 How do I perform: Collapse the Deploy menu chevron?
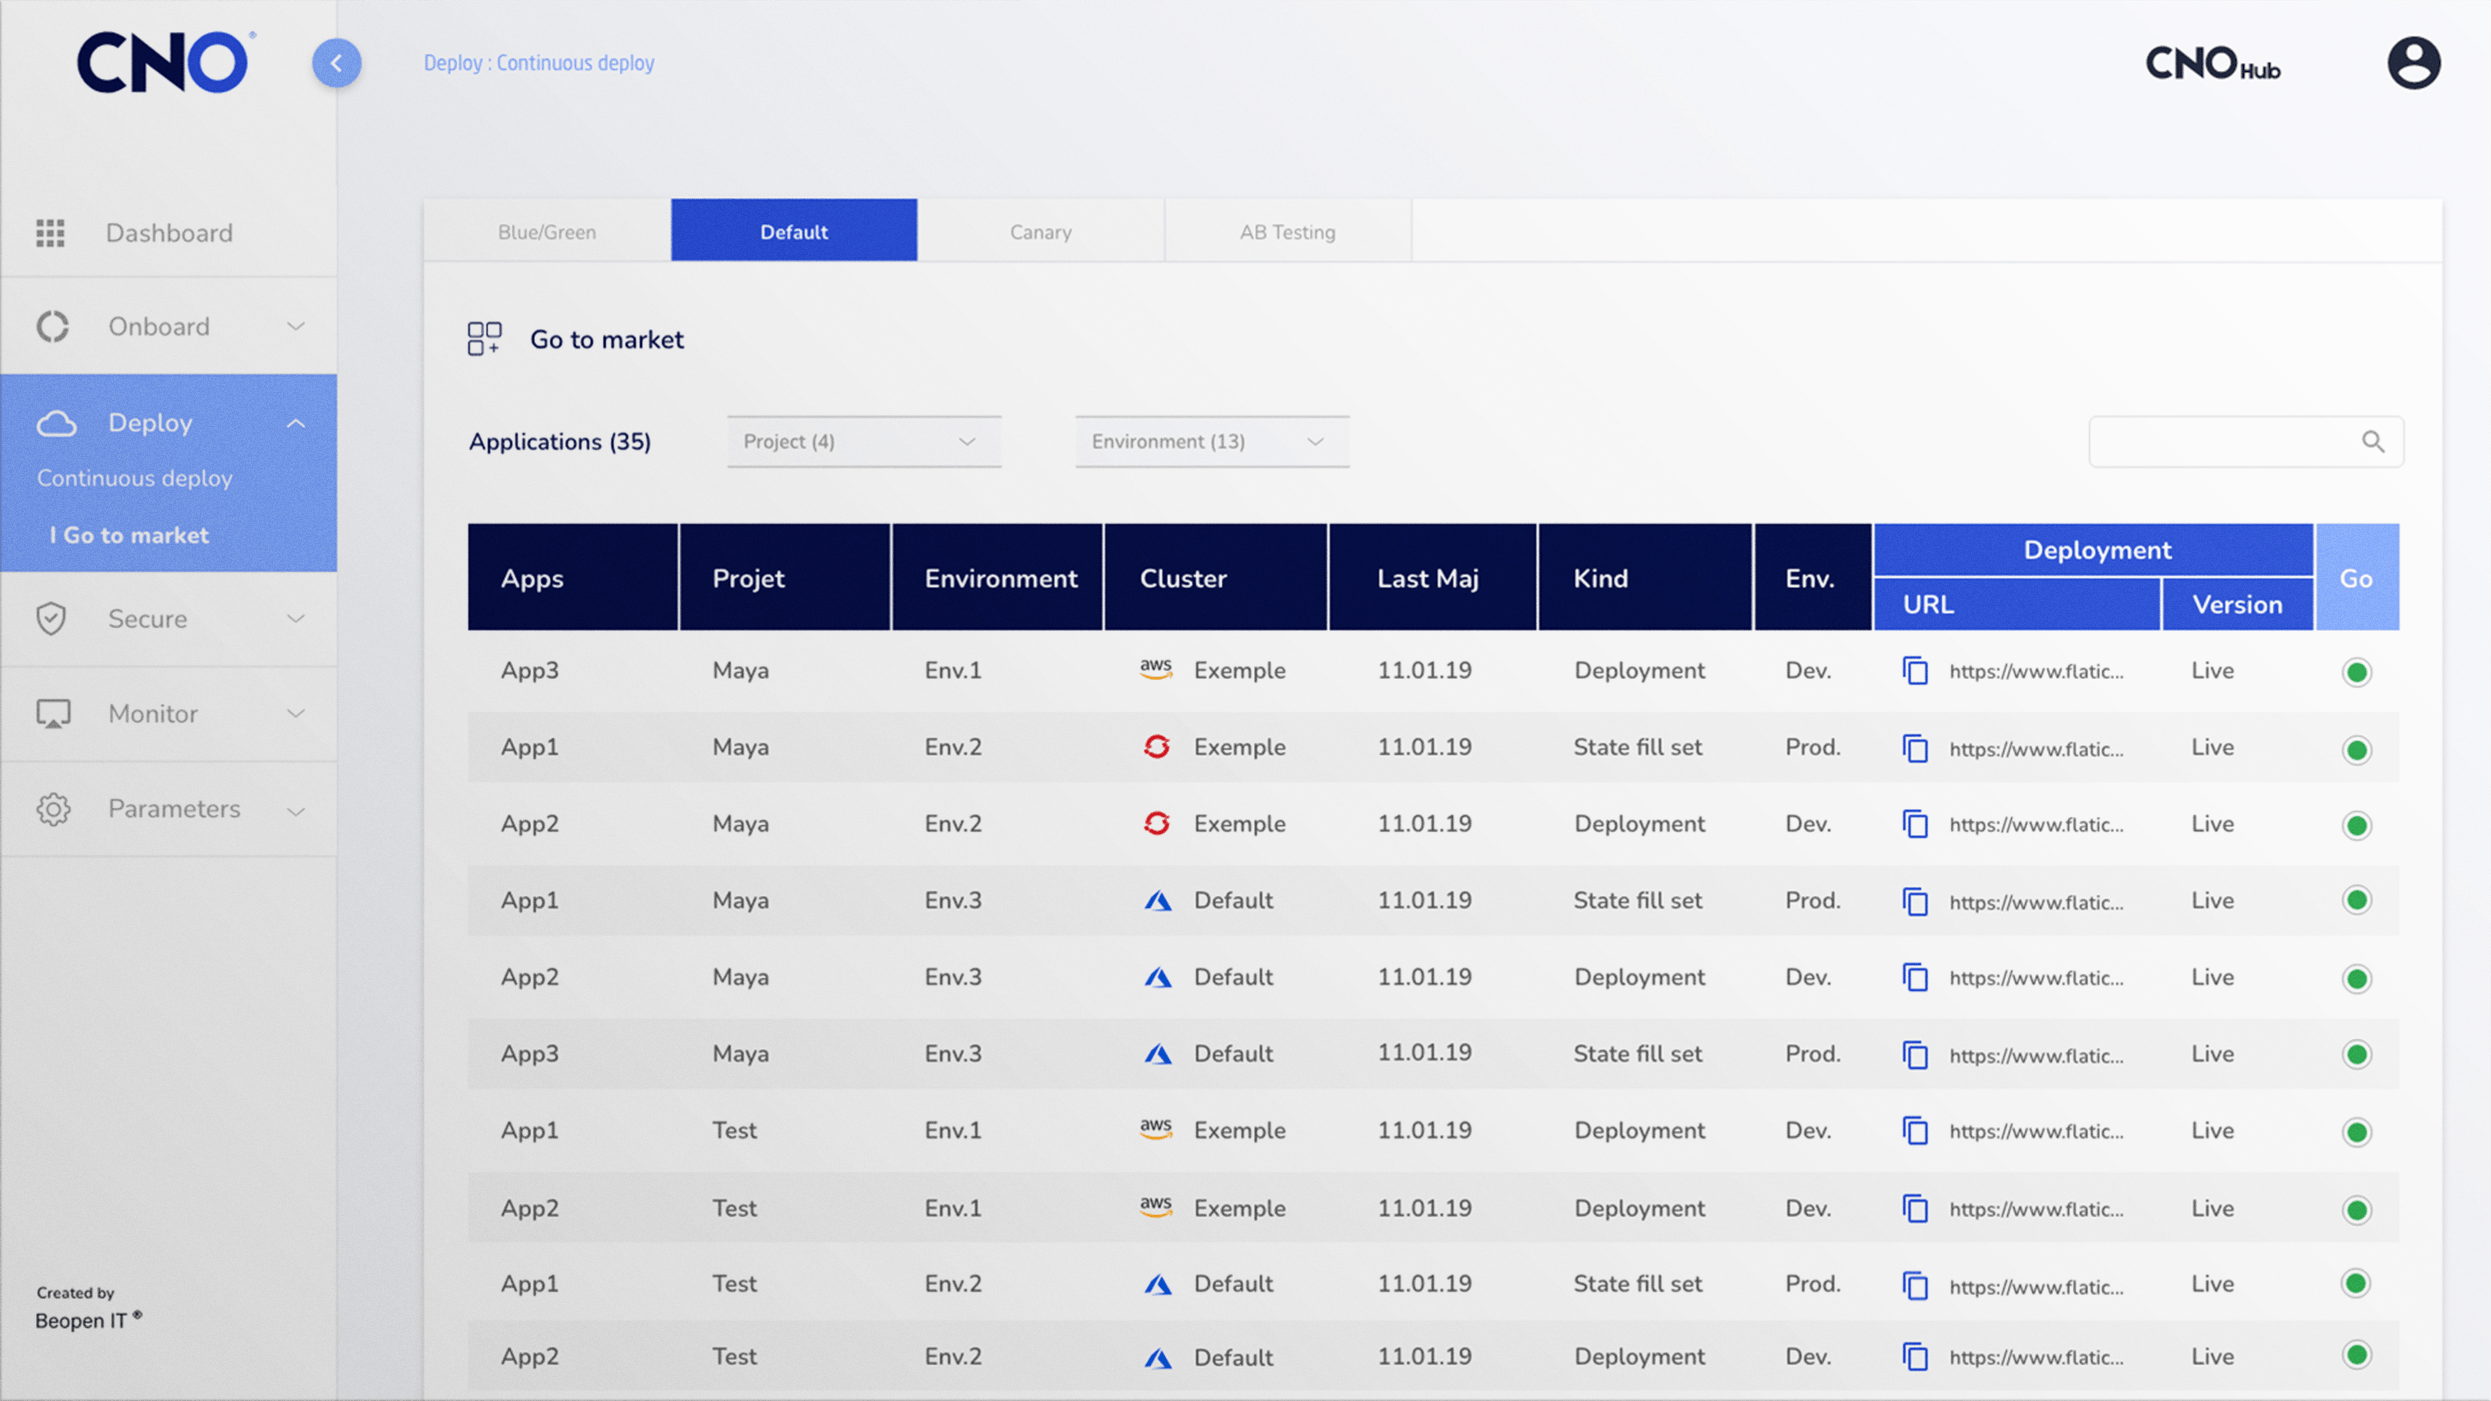click(x=295, y=423)
